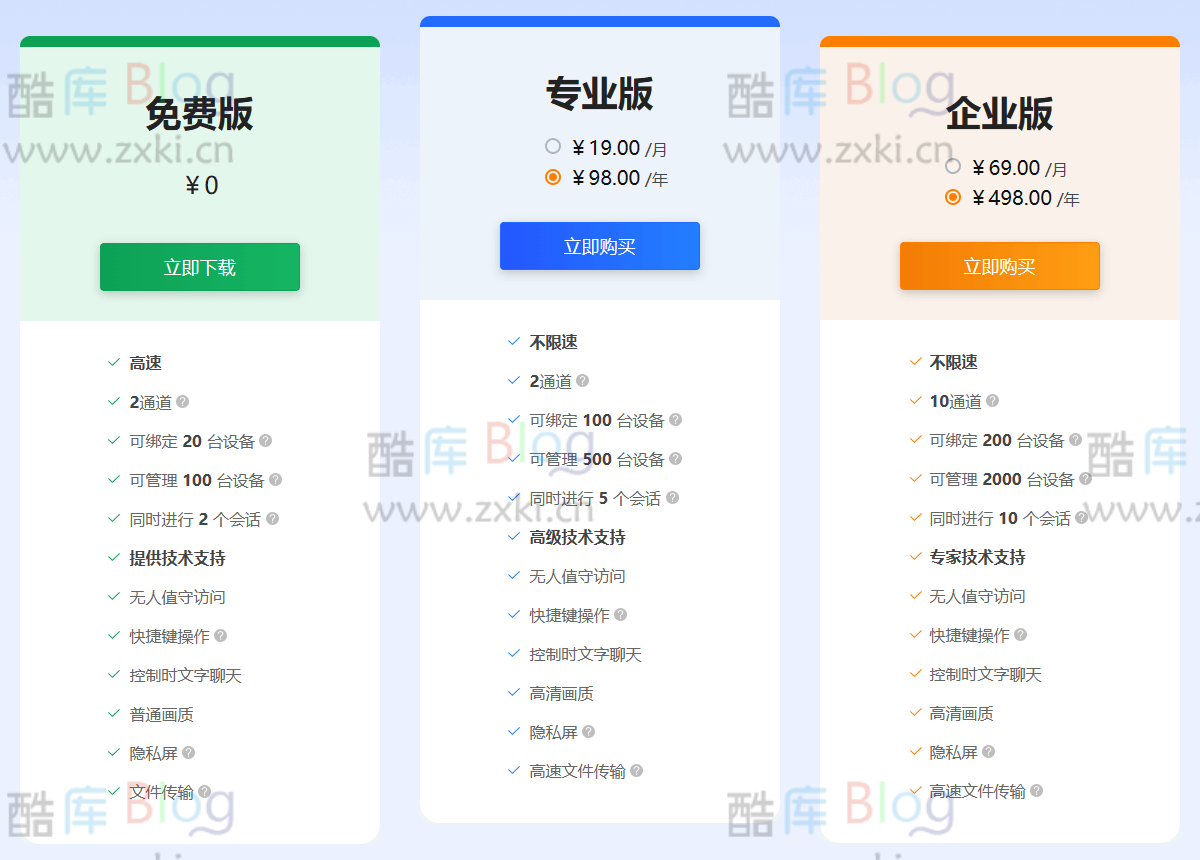1200x860 pixels.
Task: Open help icon next to 10通道
Action: coord(994,401)
